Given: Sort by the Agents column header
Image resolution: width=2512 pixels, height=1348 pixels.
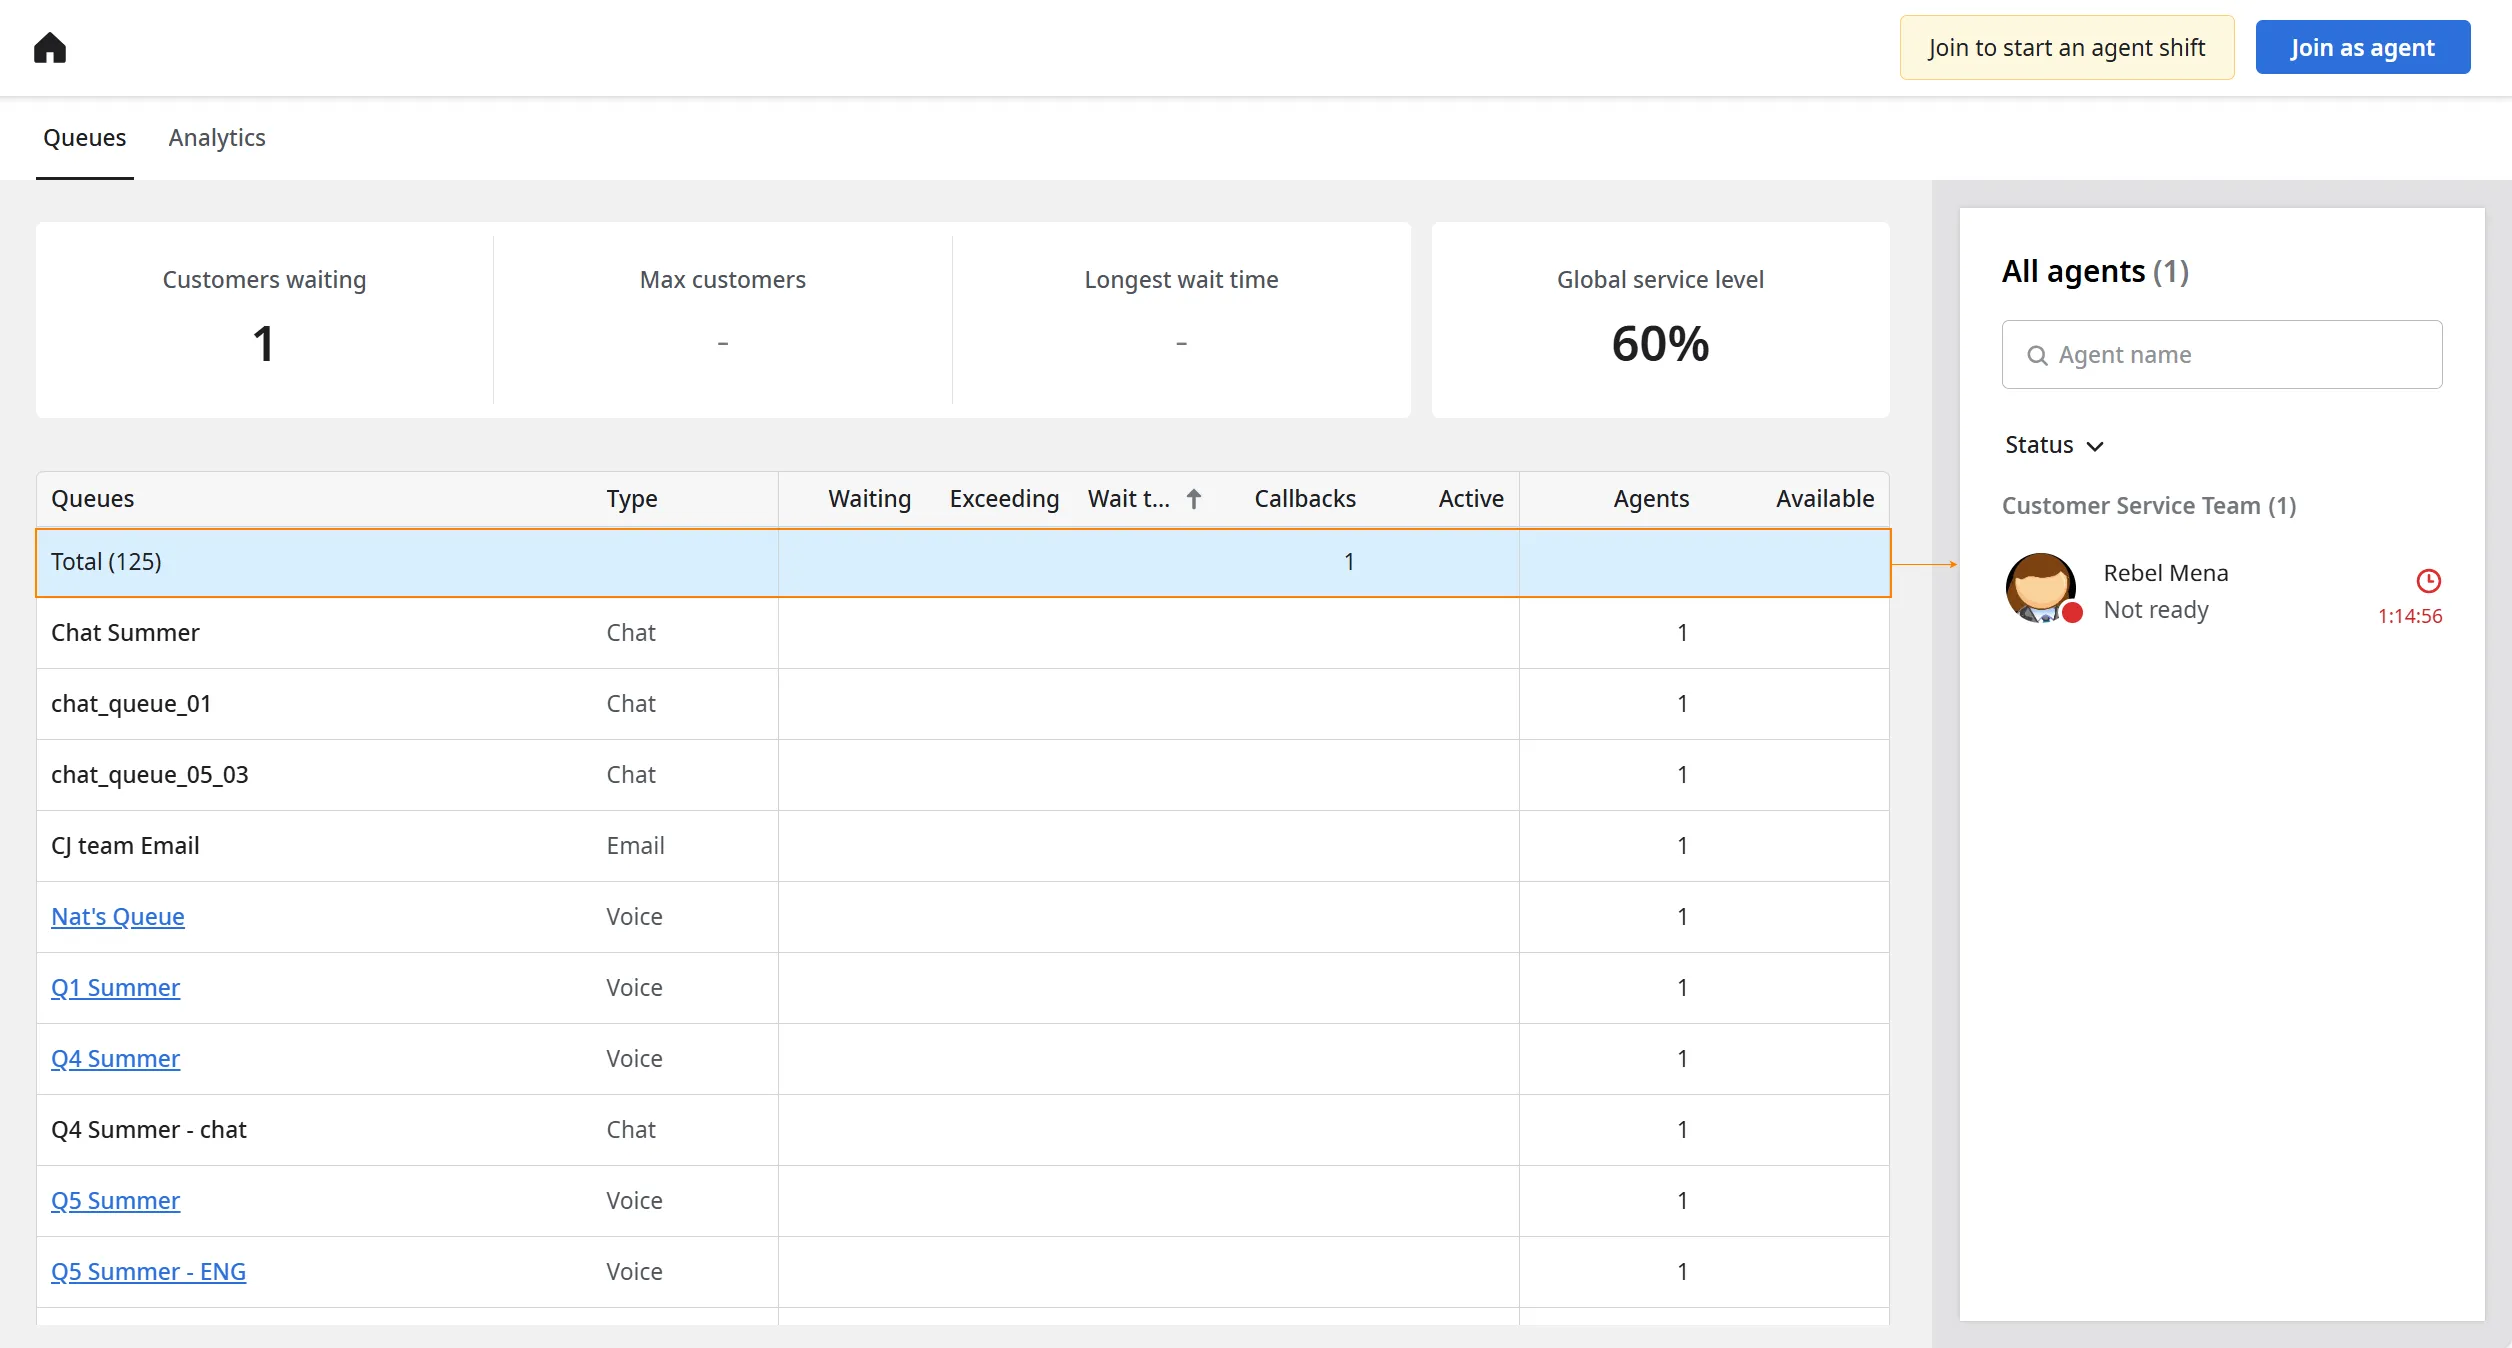Looking at the screenshot, I should 1651,499.
